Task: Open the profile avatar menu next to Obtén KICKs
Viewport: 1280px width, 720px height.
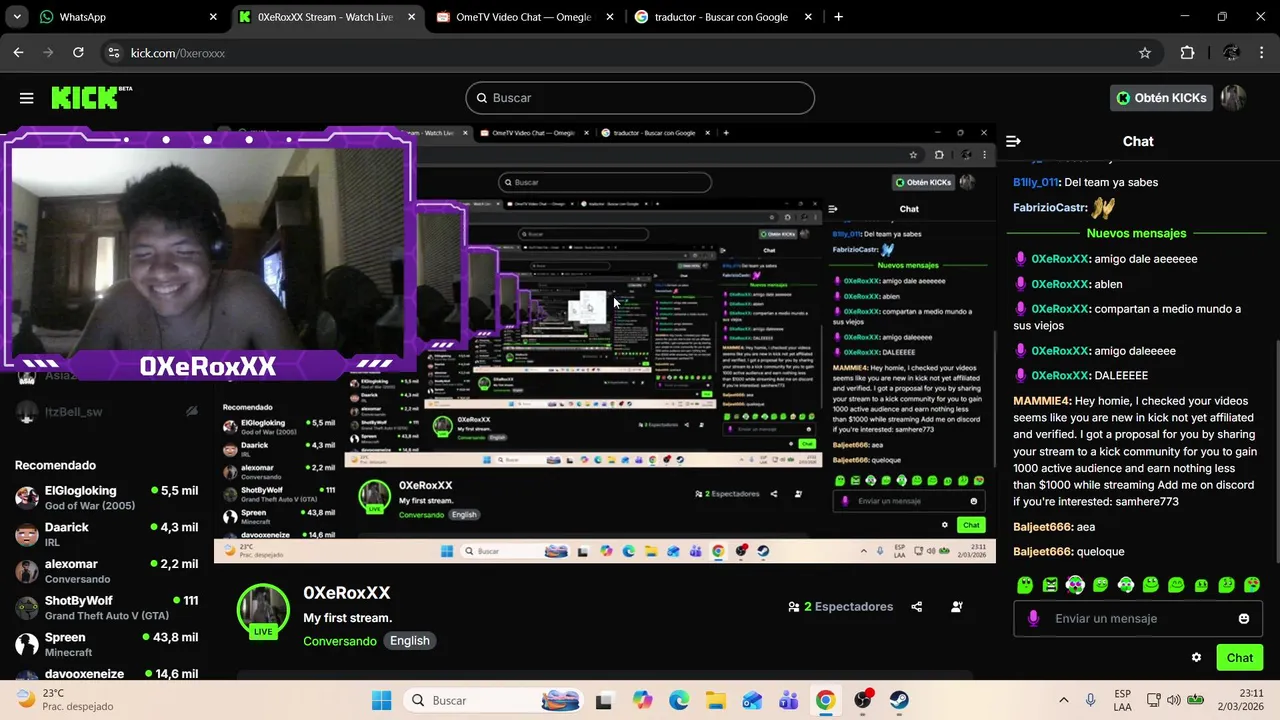Action: tap(1233, 98)
